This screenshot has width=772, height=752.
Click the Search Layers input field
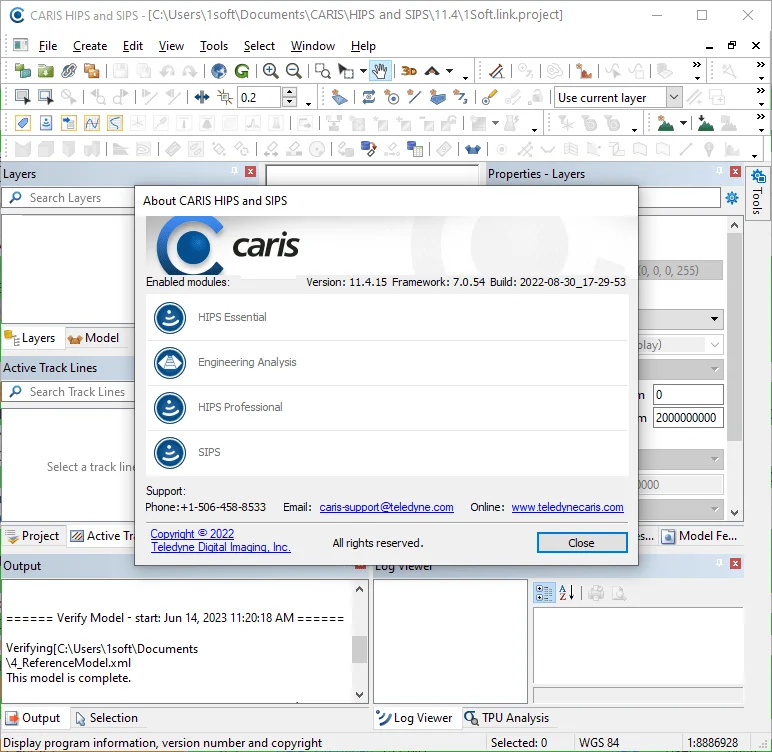(x=69, y=198)
